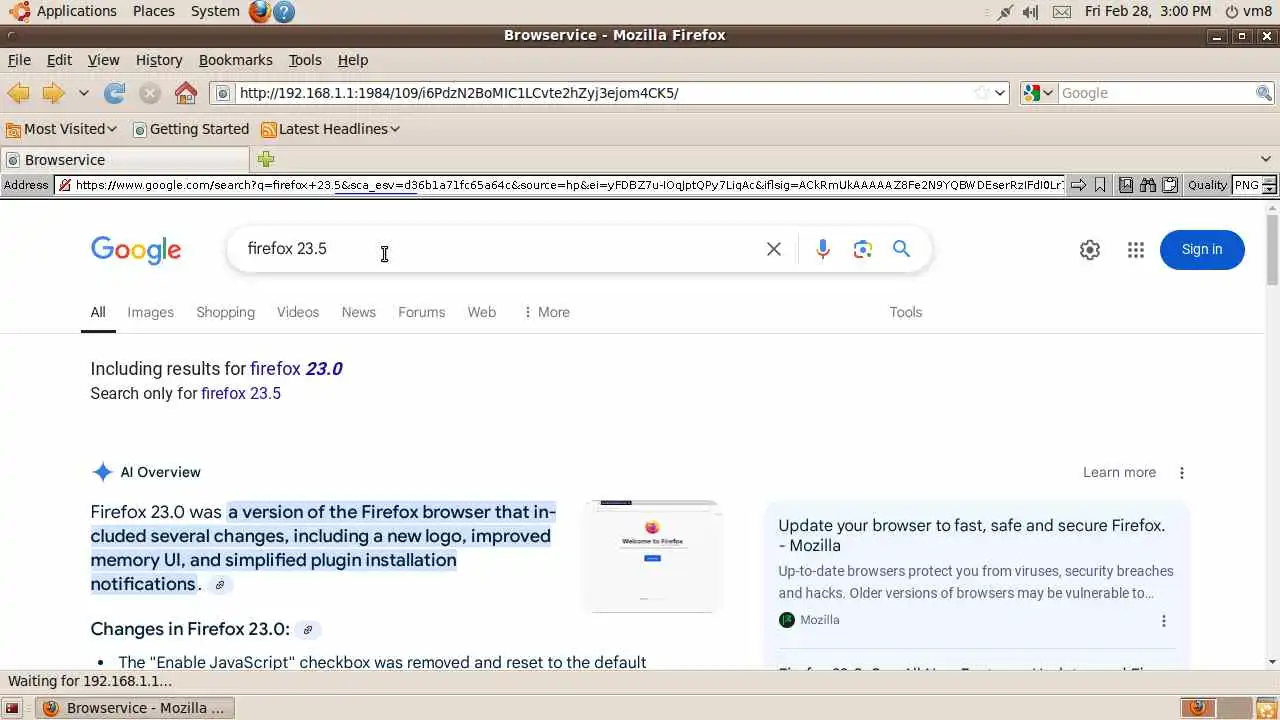Search only for firefox 23.5
This screenshot has width=1280, height=720.
(241, 393)
